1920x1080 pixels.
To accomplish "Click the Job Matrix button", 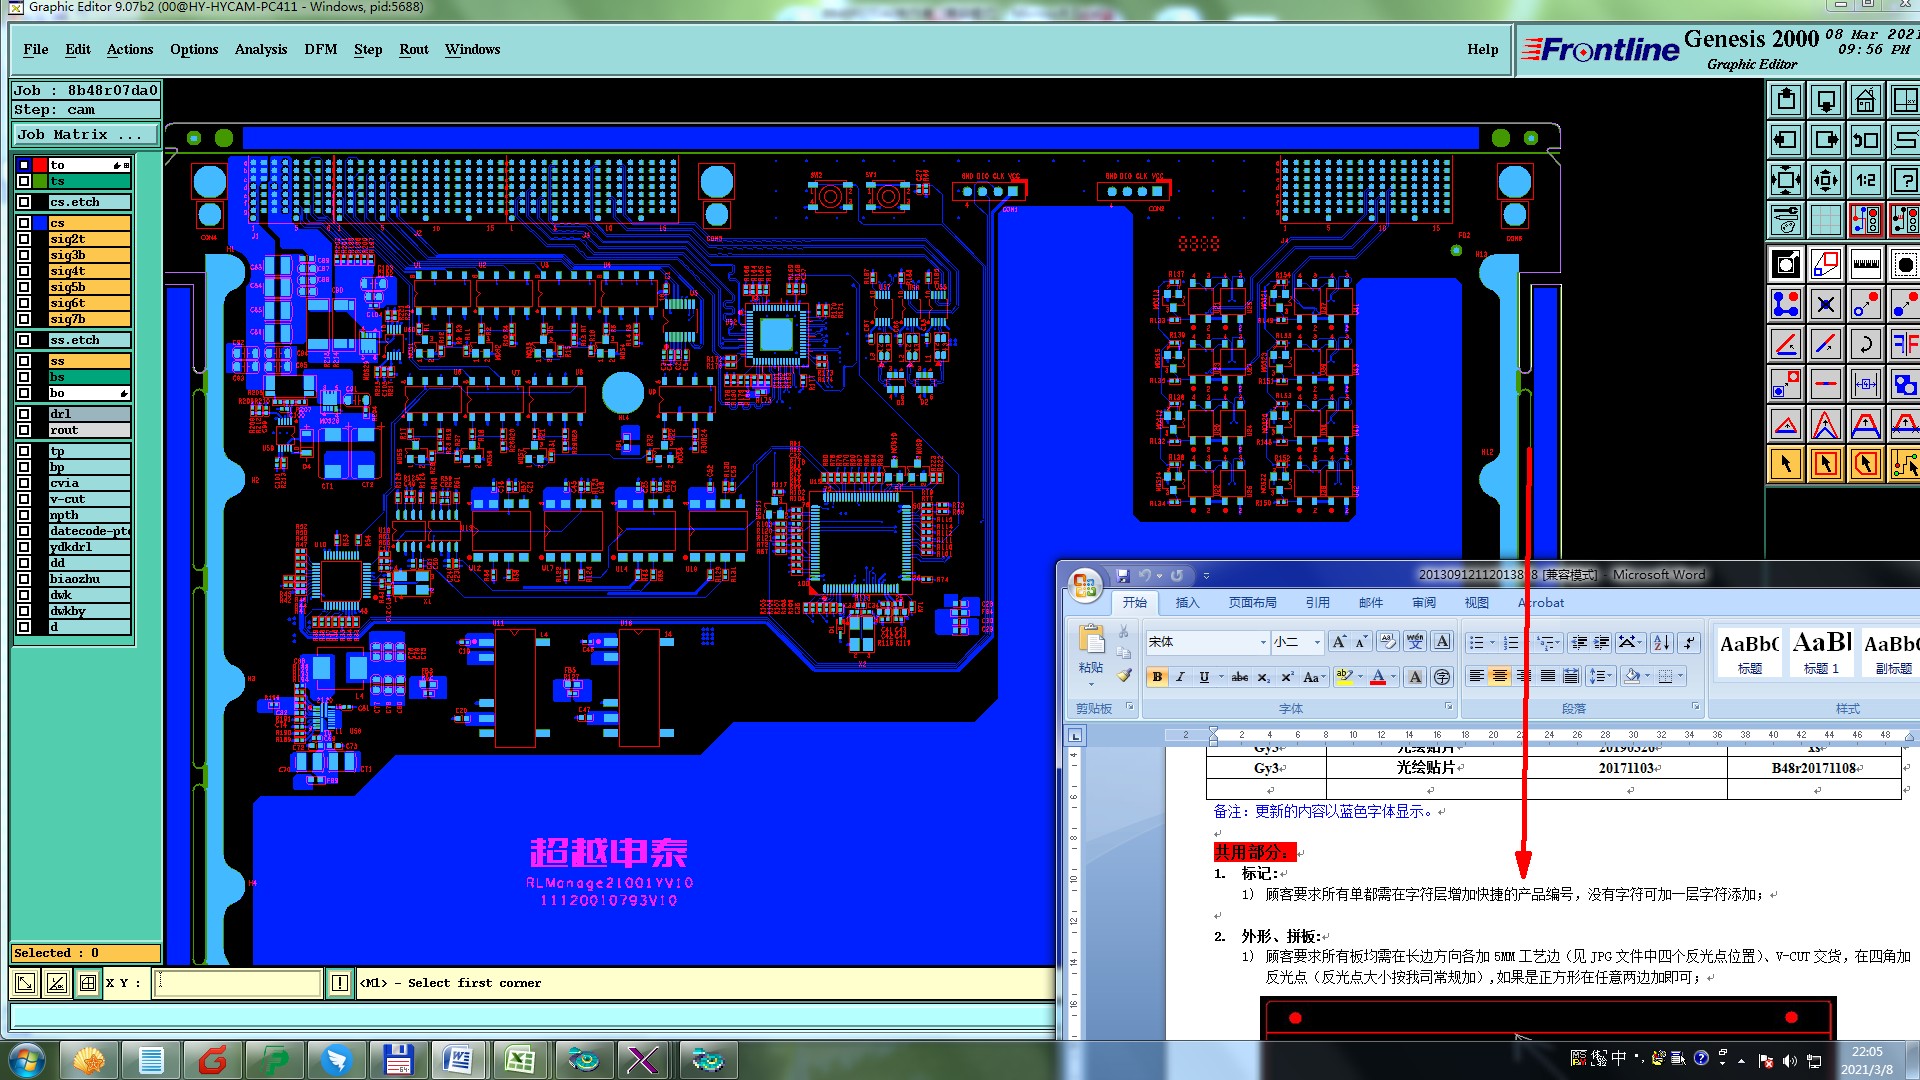I will tap(85, 134).
